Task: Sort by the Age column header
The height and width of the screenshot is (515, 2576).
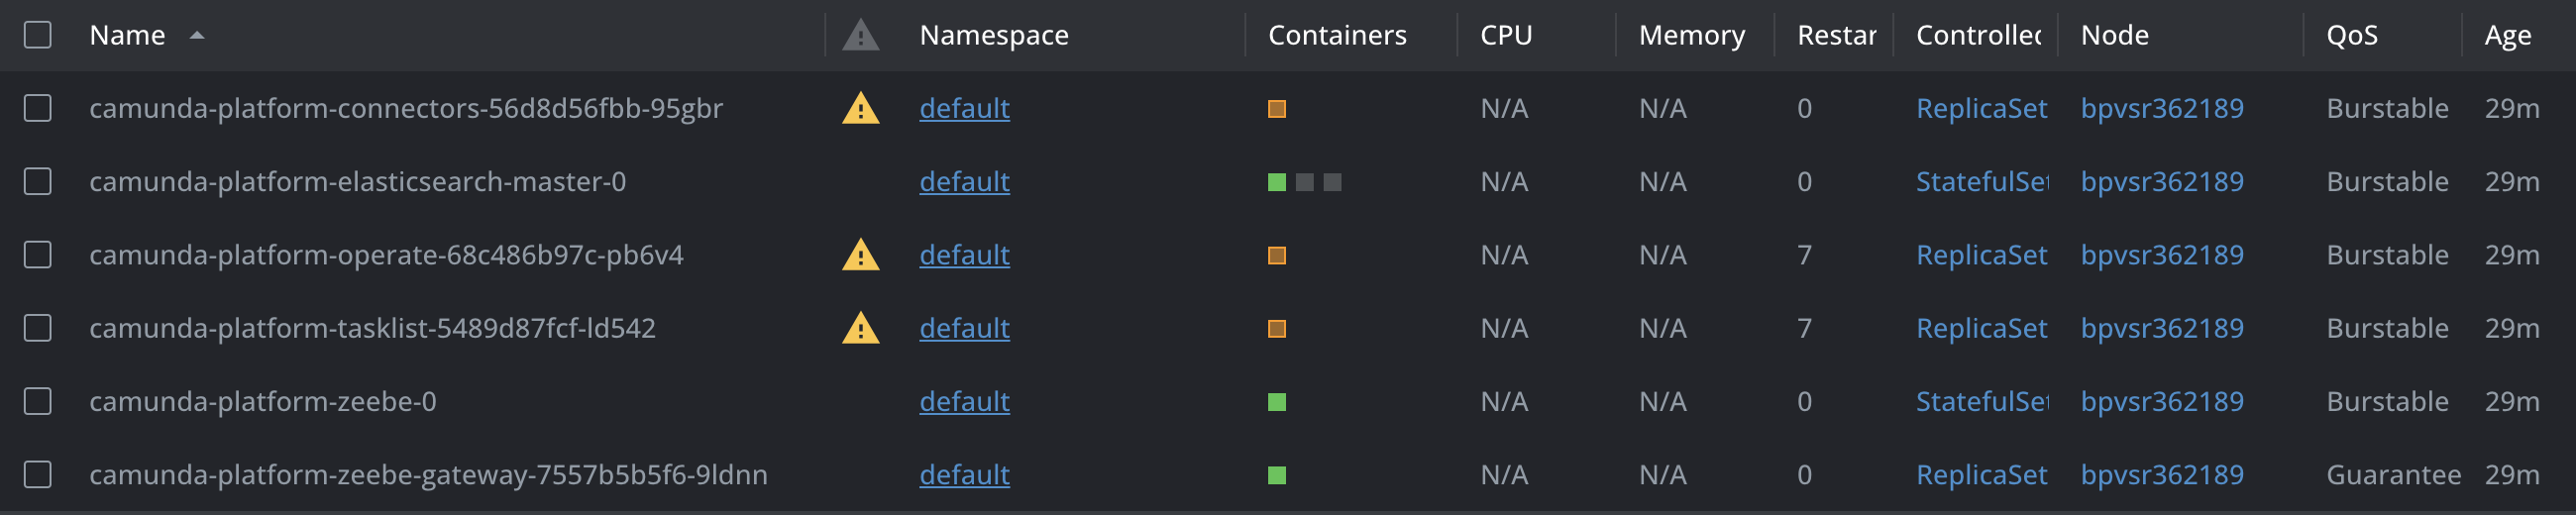Action: click(x=2508, y=35)
